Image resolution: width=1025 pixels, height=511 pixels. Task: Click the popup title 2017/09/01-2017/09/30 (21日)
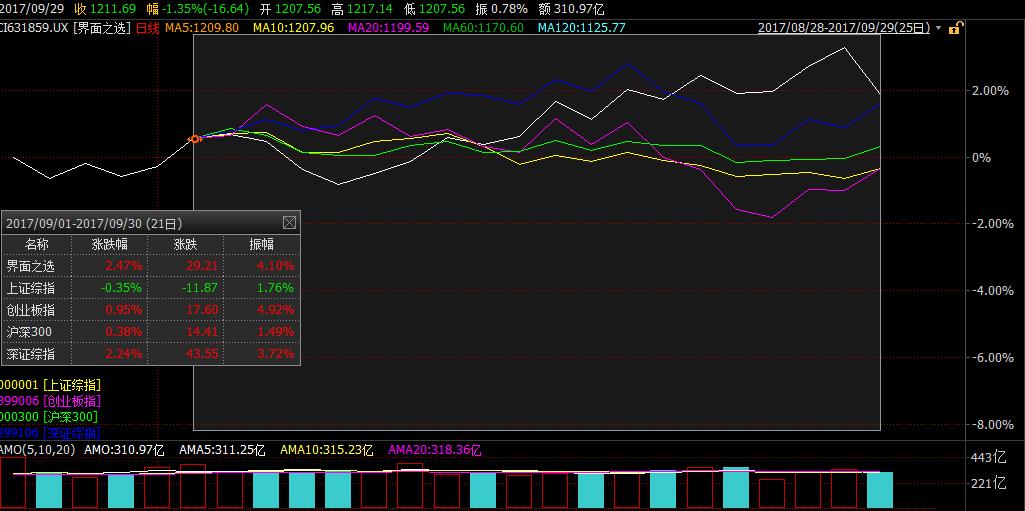pyautogui.click(x=94, y=223)
